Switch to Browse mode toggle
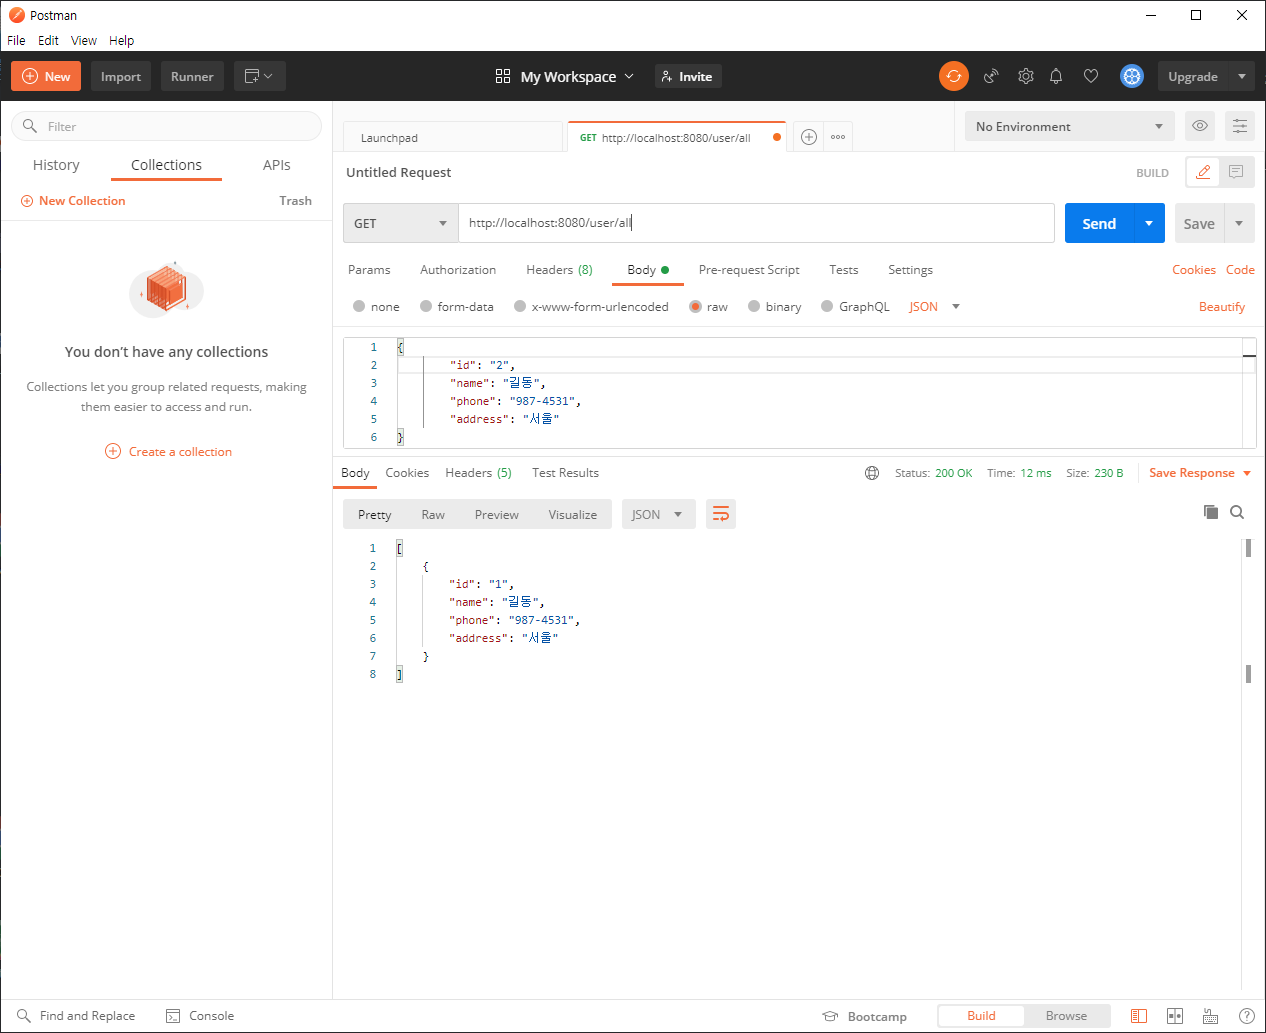 pyautogui.click(x=1067, y=1016)
